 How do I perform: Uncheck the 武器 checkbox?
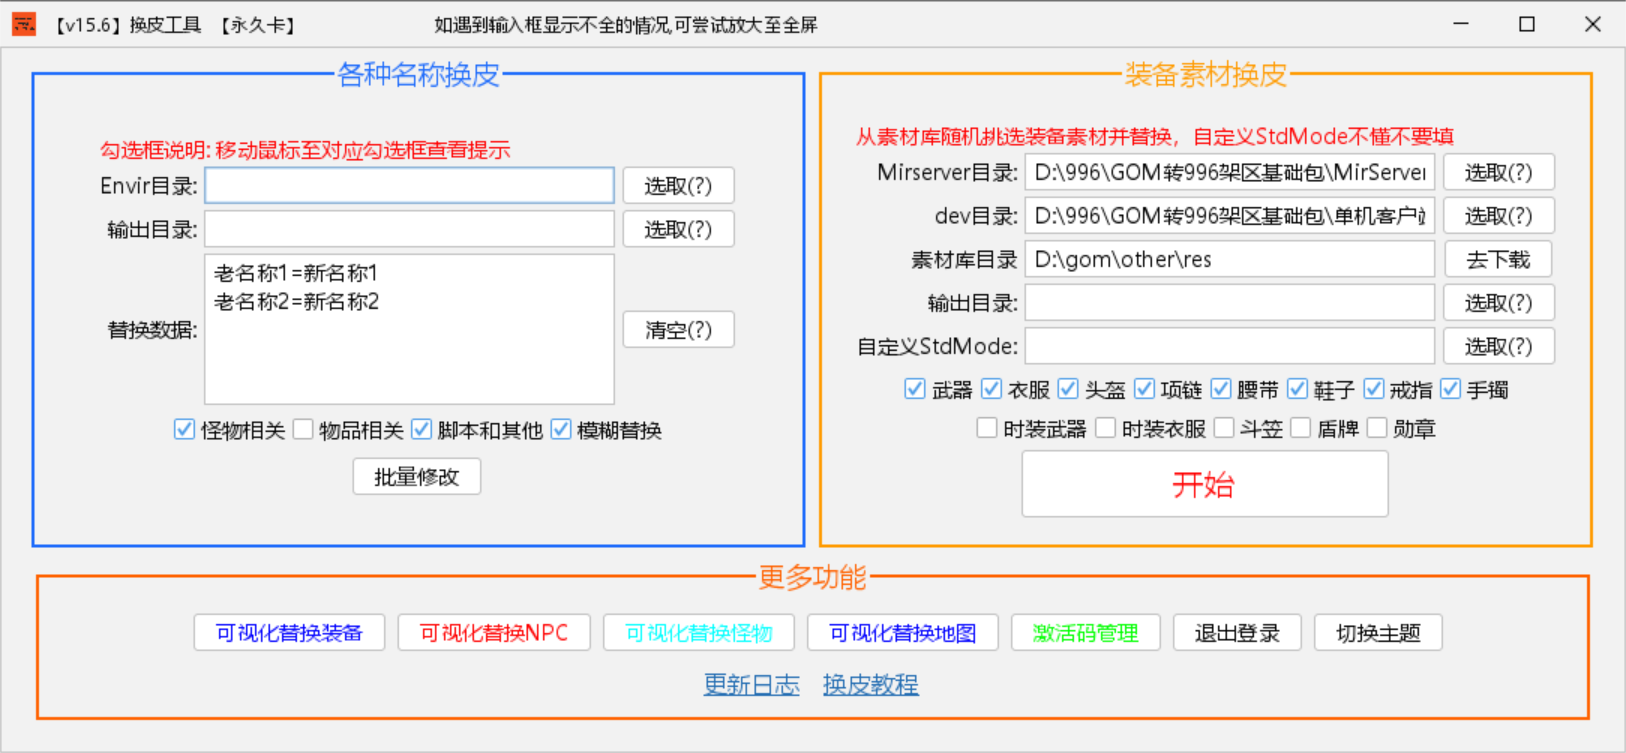point(914,388)
